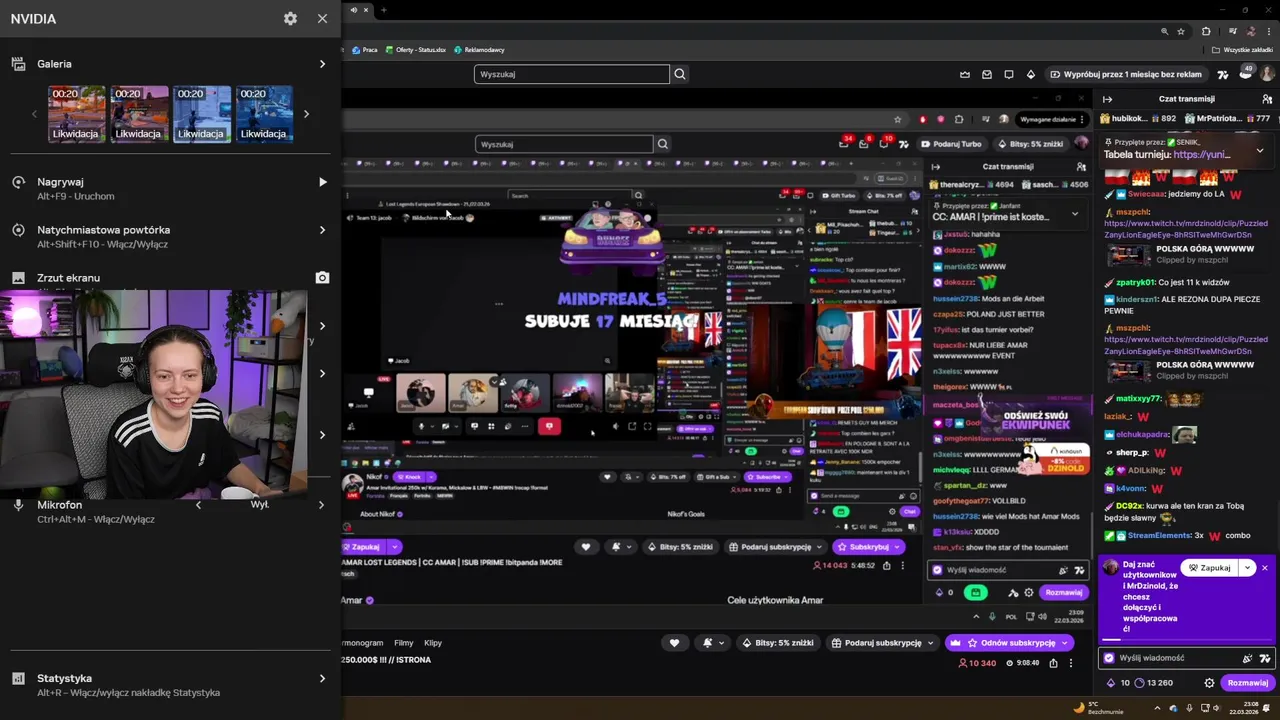The image size is (1280, 720).
Task: Open a new browser tab
Action: [384, 10]
